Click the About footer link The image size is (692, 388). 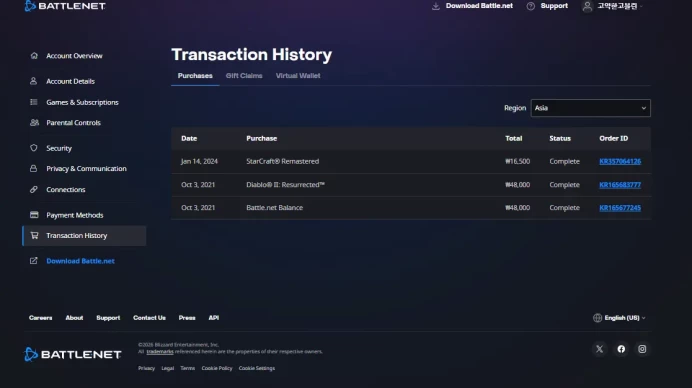pos(74,318)
